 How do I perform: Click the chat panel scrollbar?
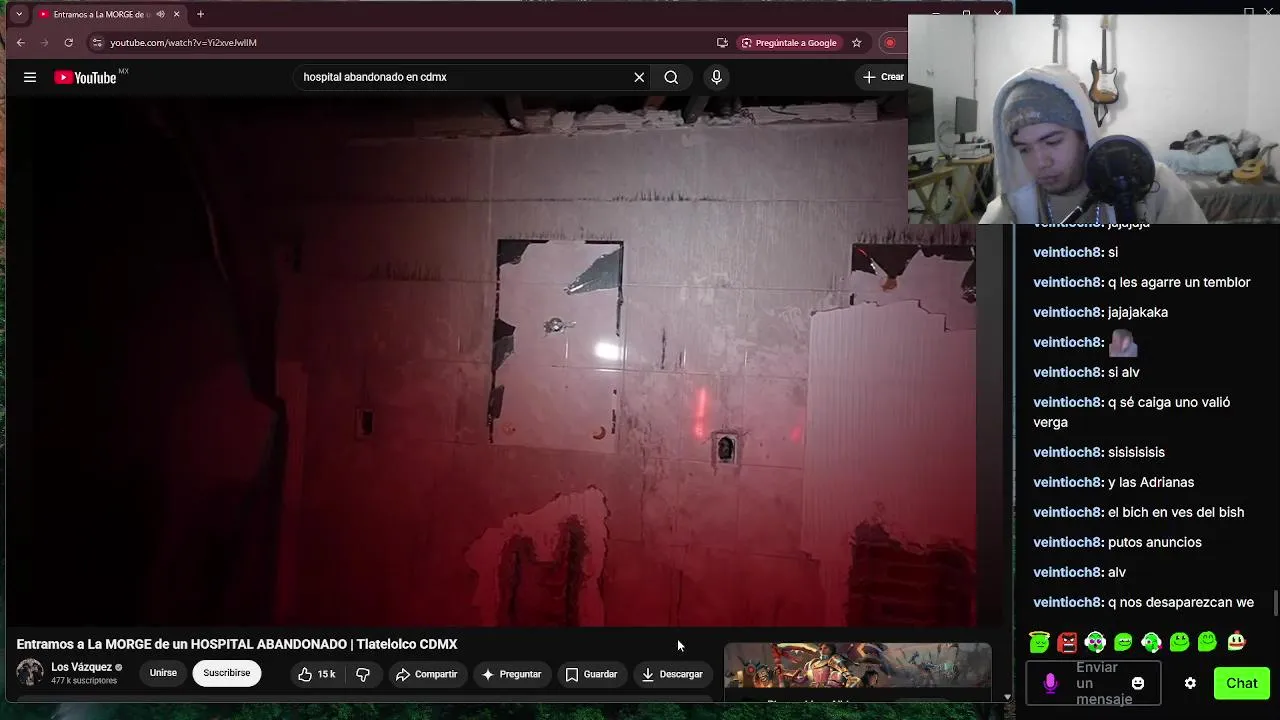[x=1275, y=603]
